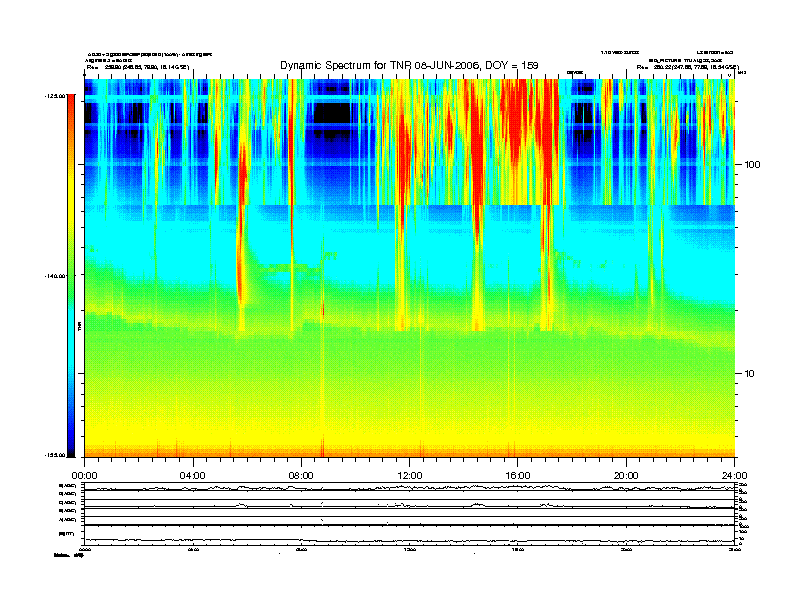792x612 pixels.
Task: Click the -125.00 color scale label
Action: pyautogui.click(x=56, y=95)
